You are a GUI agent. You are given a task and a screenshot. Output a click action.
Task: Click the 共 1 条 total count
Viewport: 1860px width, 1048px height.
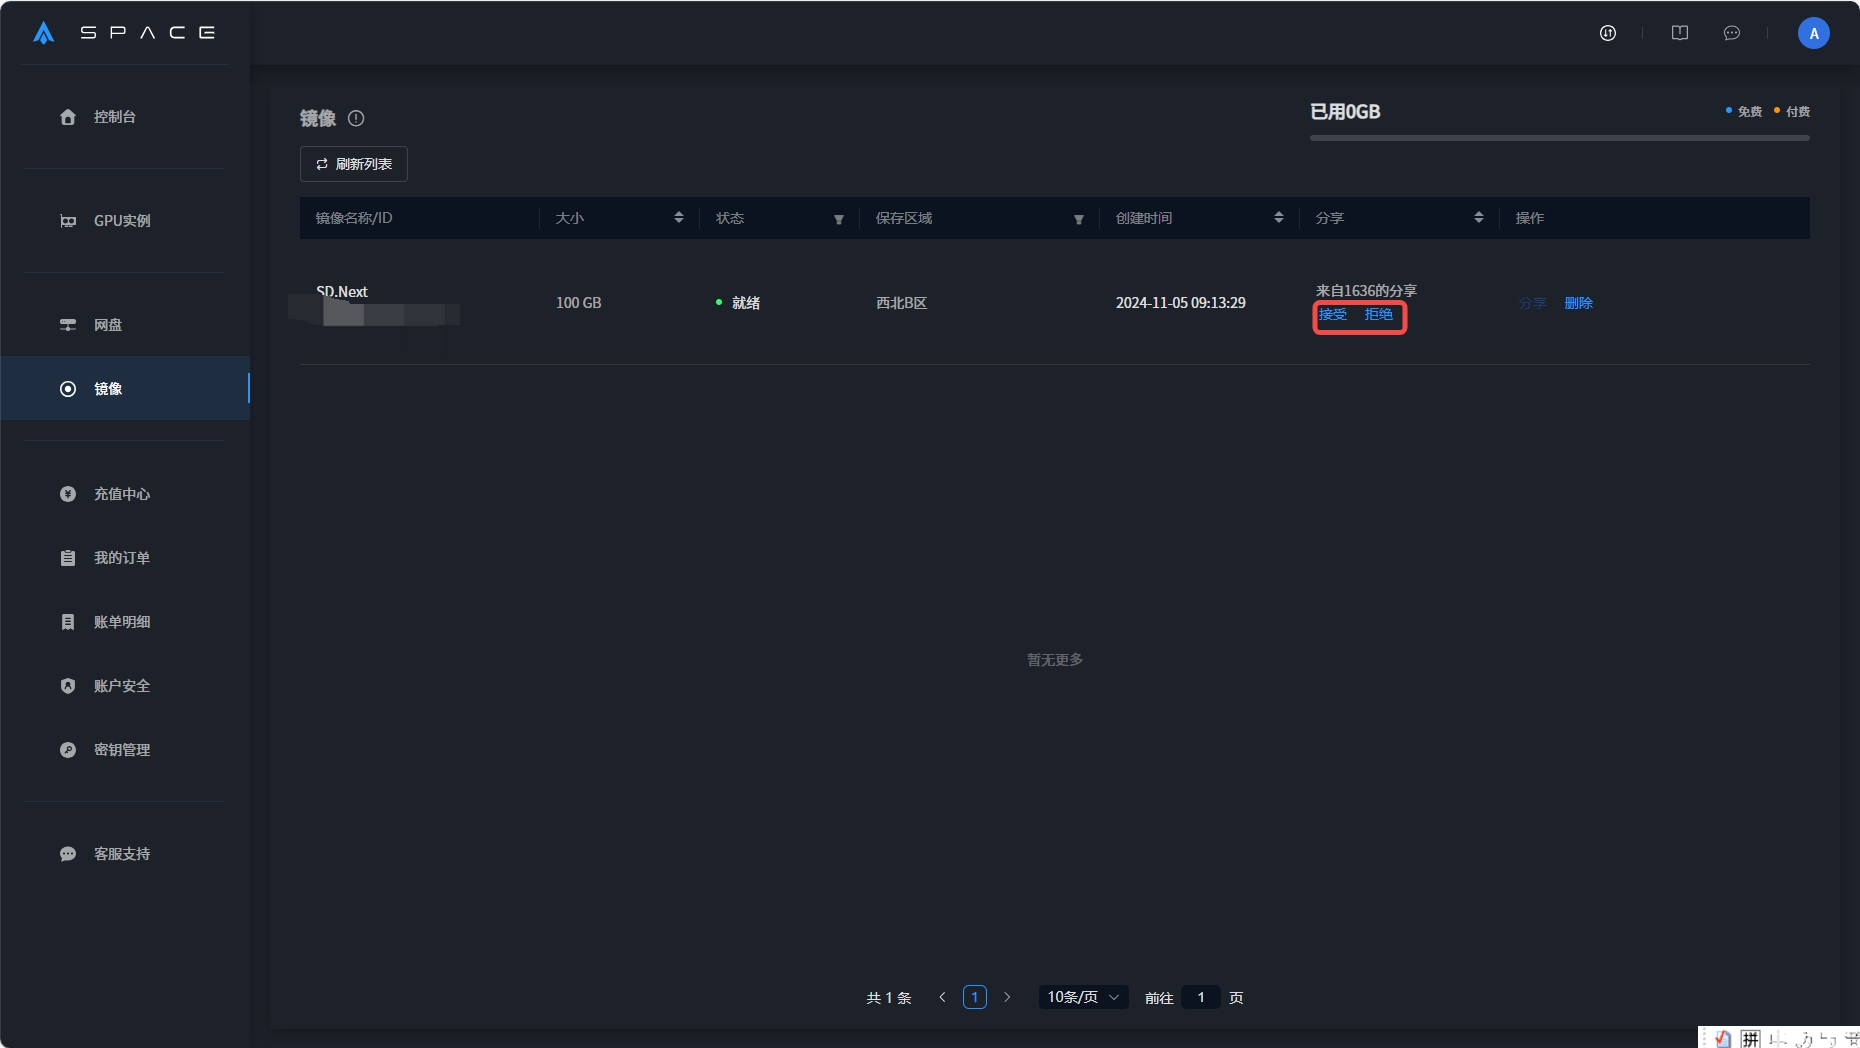(889, 998)
